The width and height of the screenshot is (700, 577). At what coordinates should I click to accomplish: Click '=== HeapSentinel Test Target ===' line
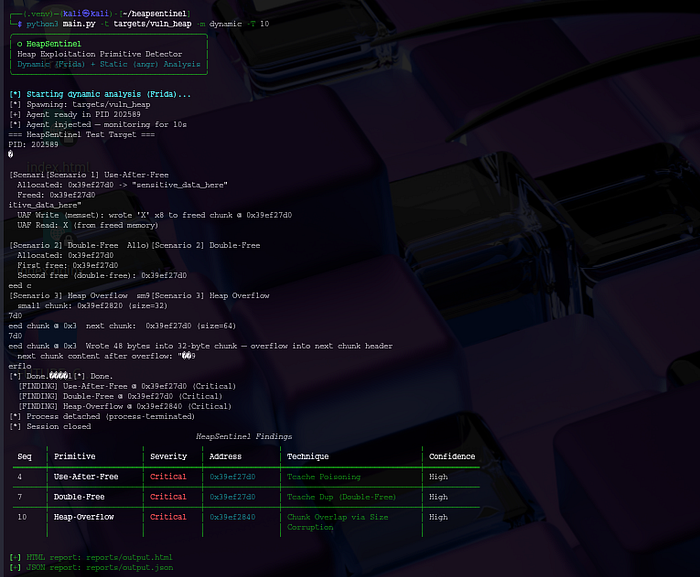82,134
